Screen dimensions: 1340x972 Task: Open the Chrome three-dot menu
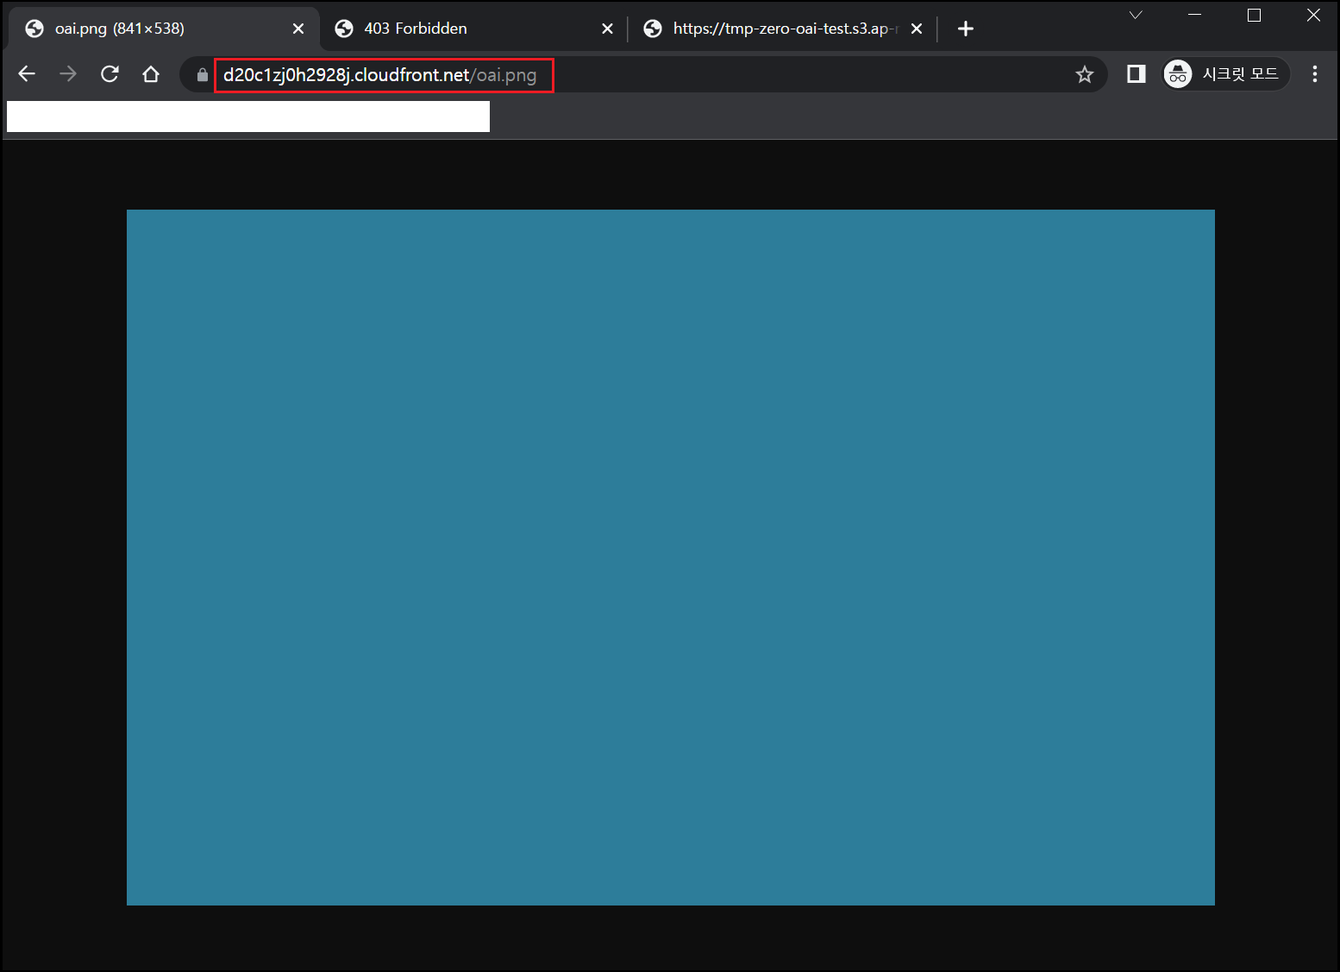(1315, 74)
